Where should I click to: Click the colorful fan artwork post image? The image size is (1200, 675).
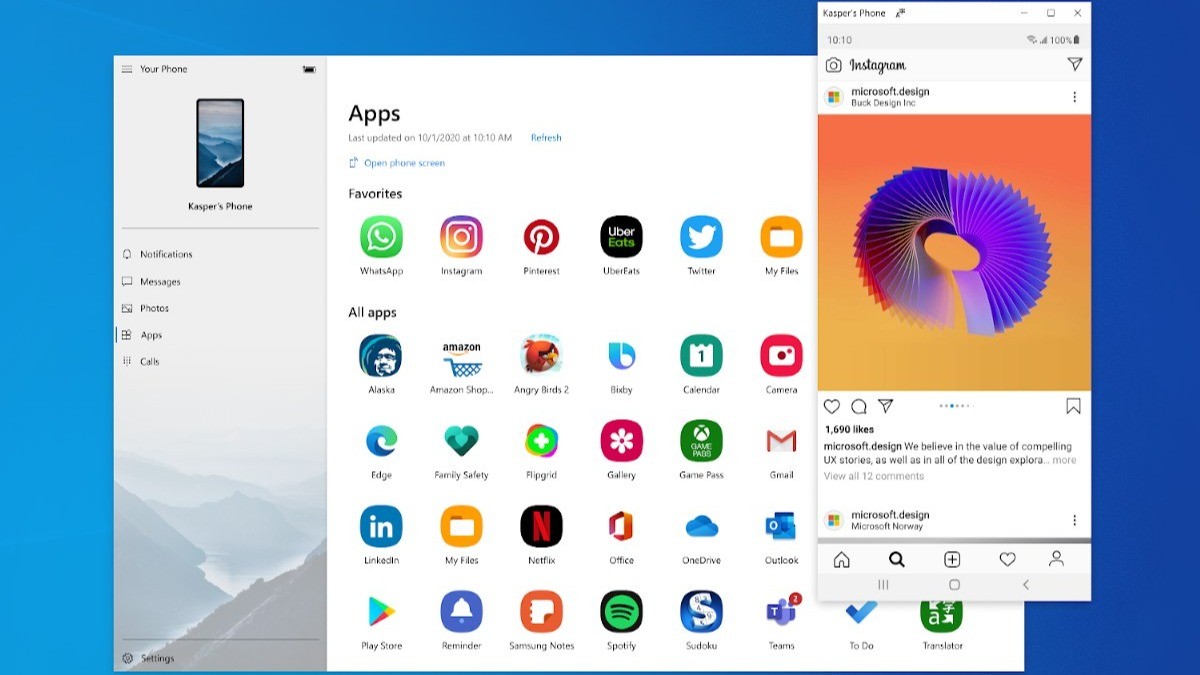954,252
